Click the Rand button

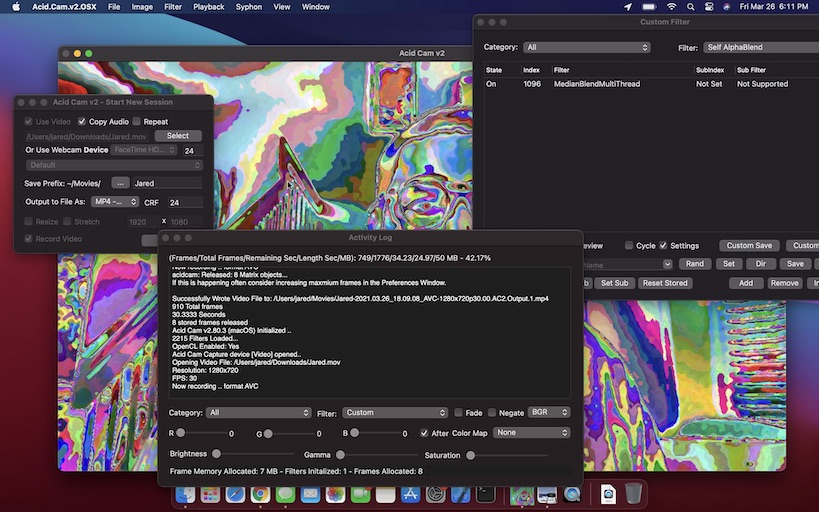coord(695,264)
